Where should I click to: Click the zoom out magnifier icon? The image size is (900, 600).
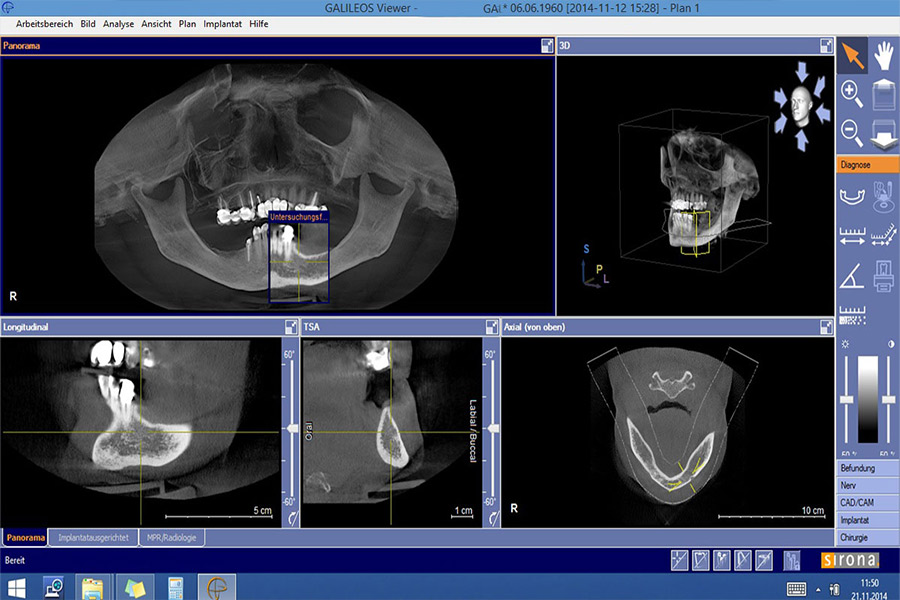pos(852,131)
